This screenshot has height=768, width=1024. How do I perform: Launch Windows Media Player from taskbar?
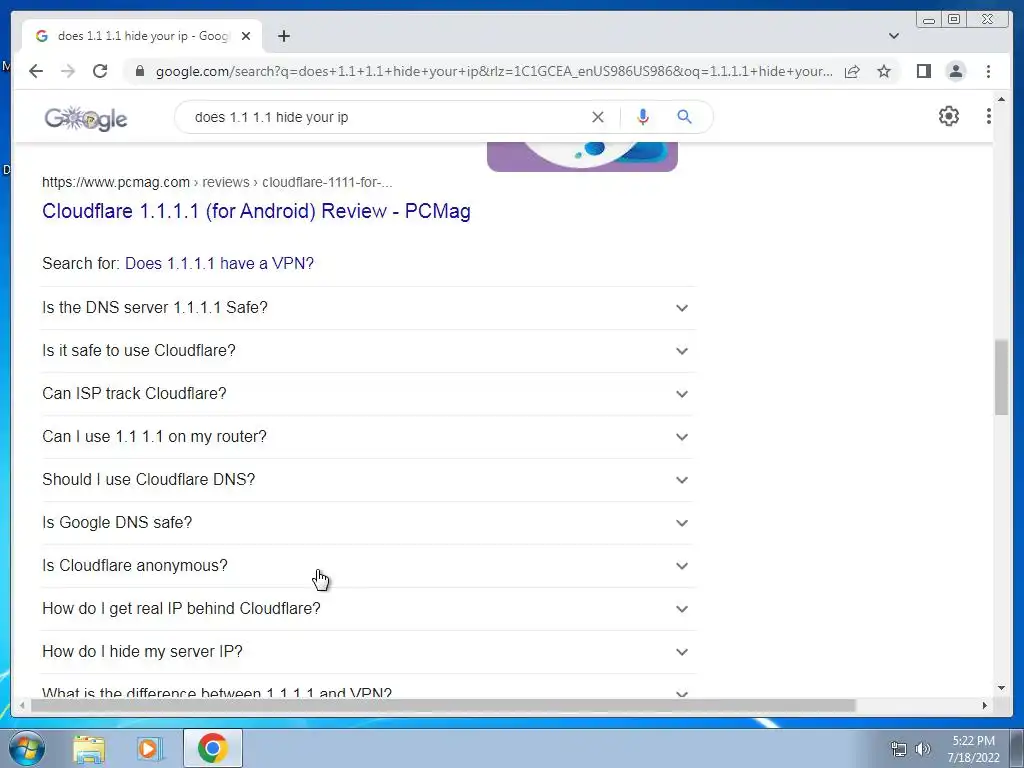(x=150, y=749)
